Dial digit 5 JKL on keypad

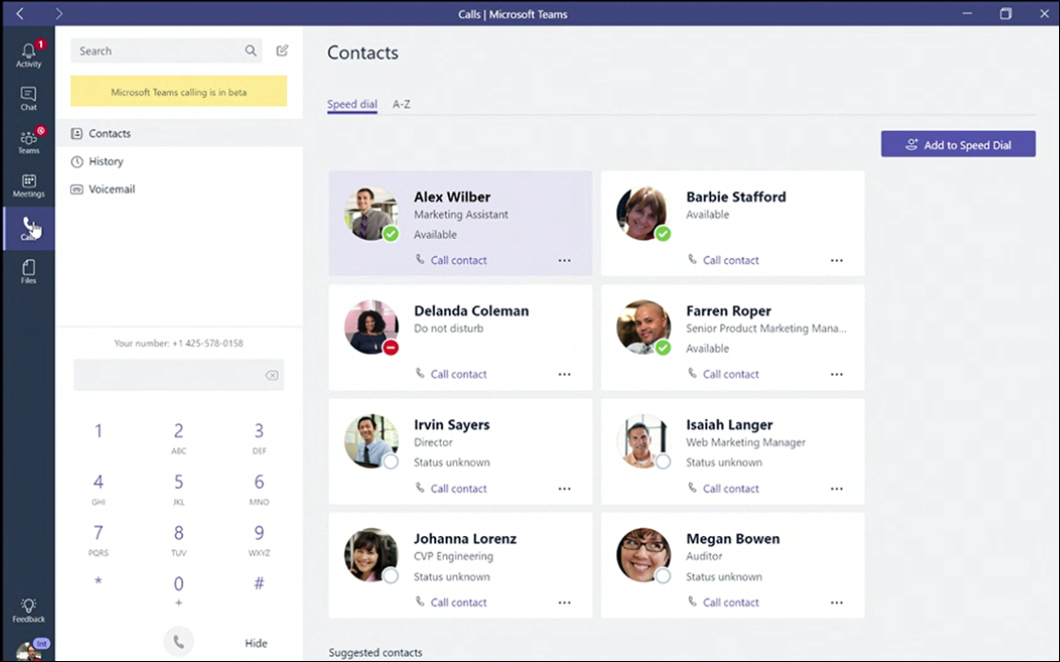point(178,488)
